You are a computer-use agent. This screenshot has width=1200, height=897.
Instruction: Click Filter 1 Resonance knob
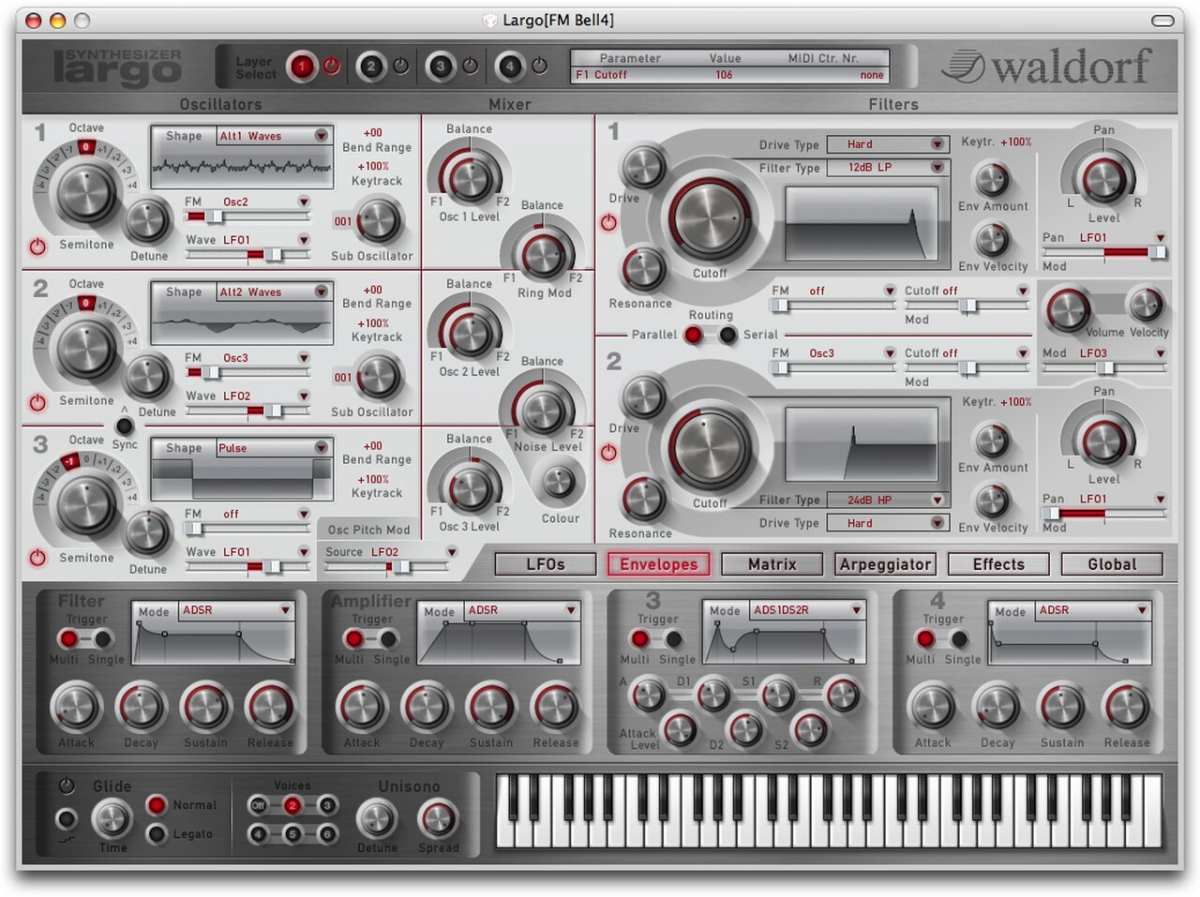[x=643, y=269]
